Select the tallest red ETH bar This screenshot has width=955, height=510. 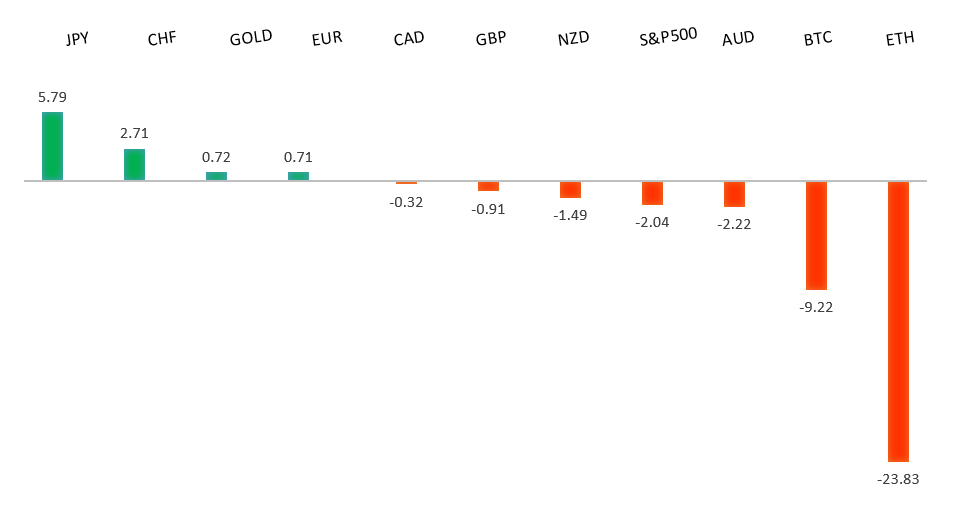pos(898,320)
